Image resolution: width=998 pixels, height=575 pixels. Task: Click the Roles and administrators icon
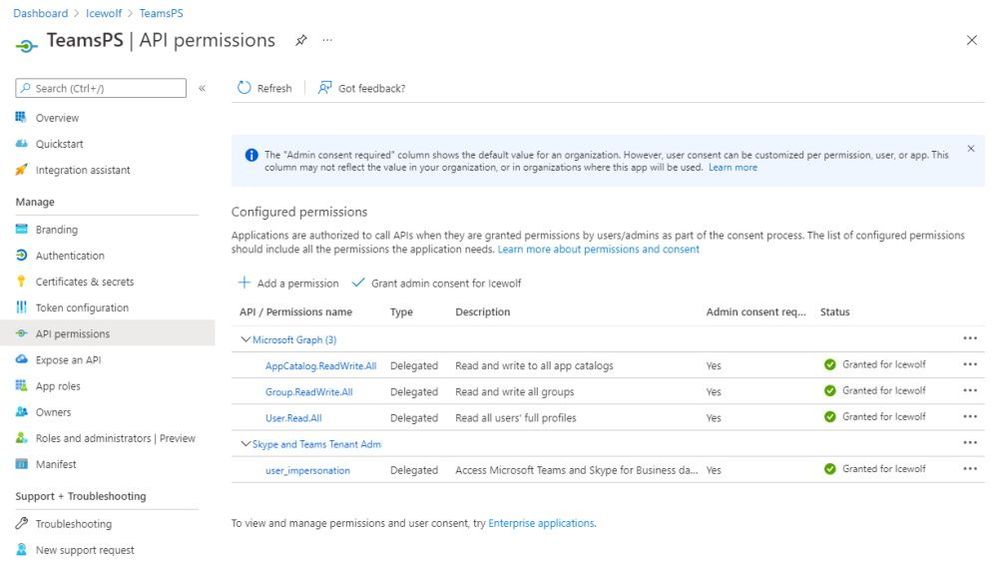coord(21,437)
